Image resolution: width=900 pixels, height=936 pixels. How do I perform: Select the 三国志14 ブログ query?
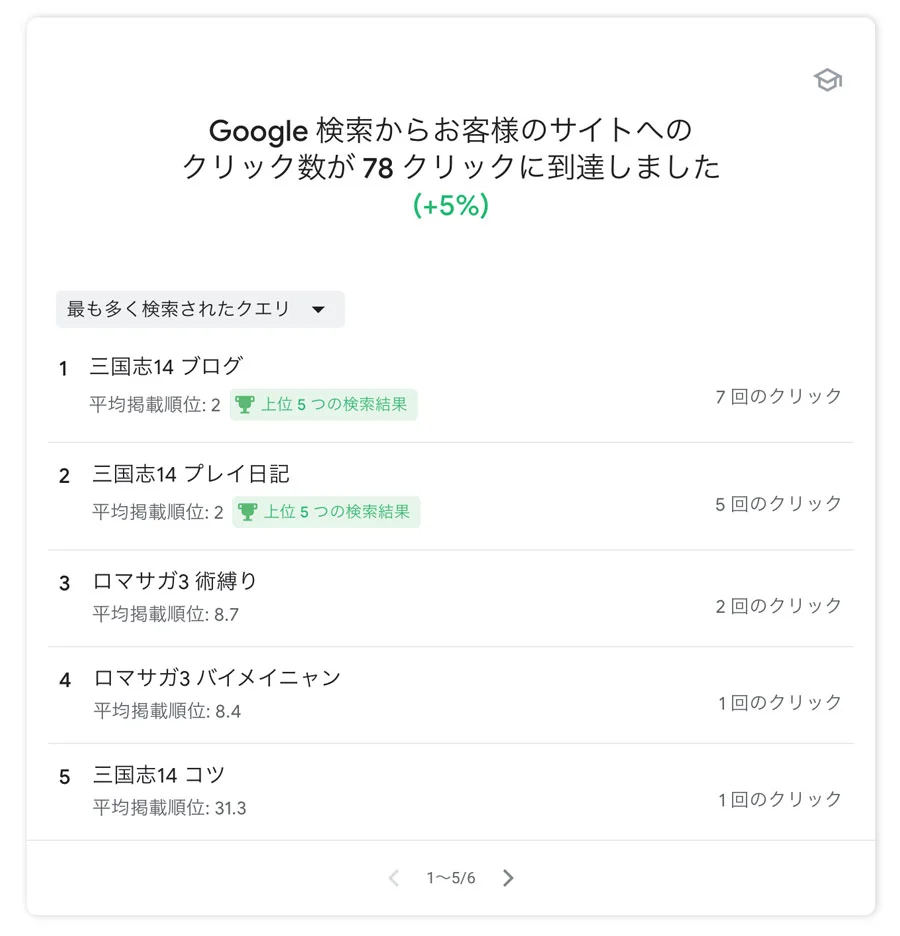[x=166, y=366]
